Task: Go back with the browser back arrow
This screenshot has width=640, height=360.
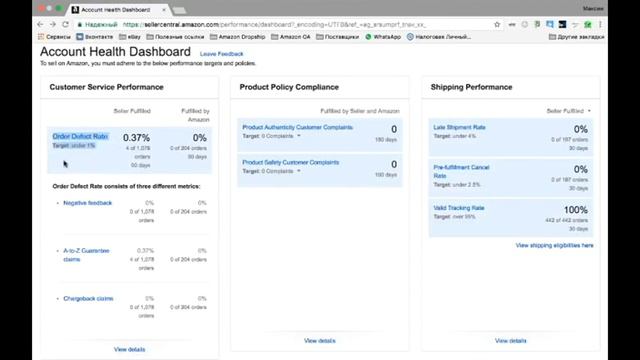Action: pos(40,24)
